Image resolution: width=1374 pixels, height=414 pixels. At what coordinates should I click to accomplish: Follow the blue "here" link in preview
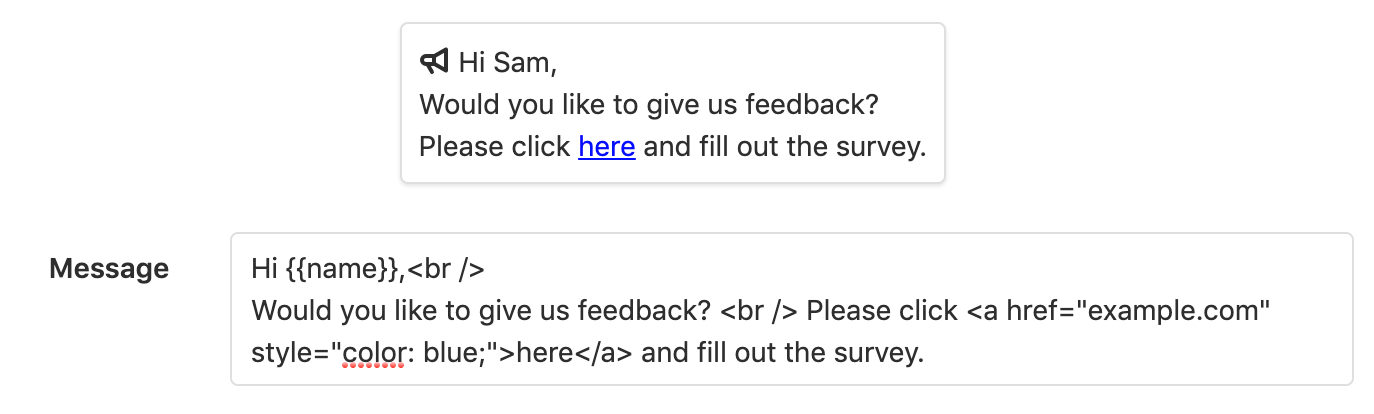coord(606,147)
